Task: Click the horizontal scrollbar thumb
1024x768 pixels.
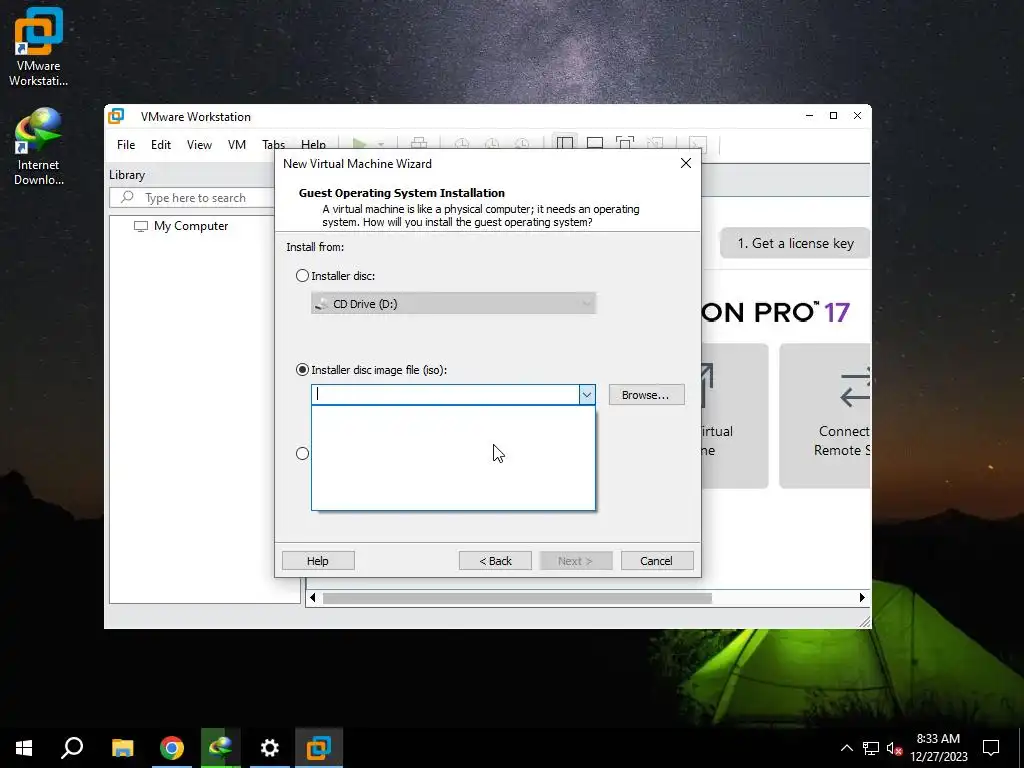Action: (517, 598)
